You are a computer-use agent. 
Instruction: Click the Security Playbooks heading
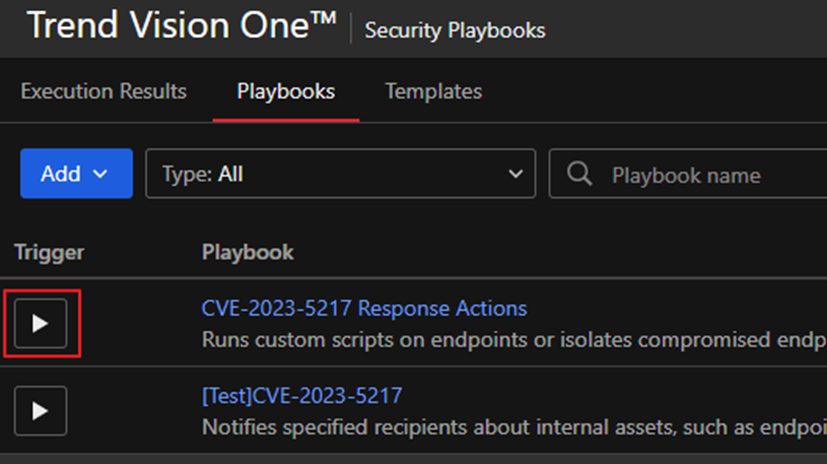454,30
